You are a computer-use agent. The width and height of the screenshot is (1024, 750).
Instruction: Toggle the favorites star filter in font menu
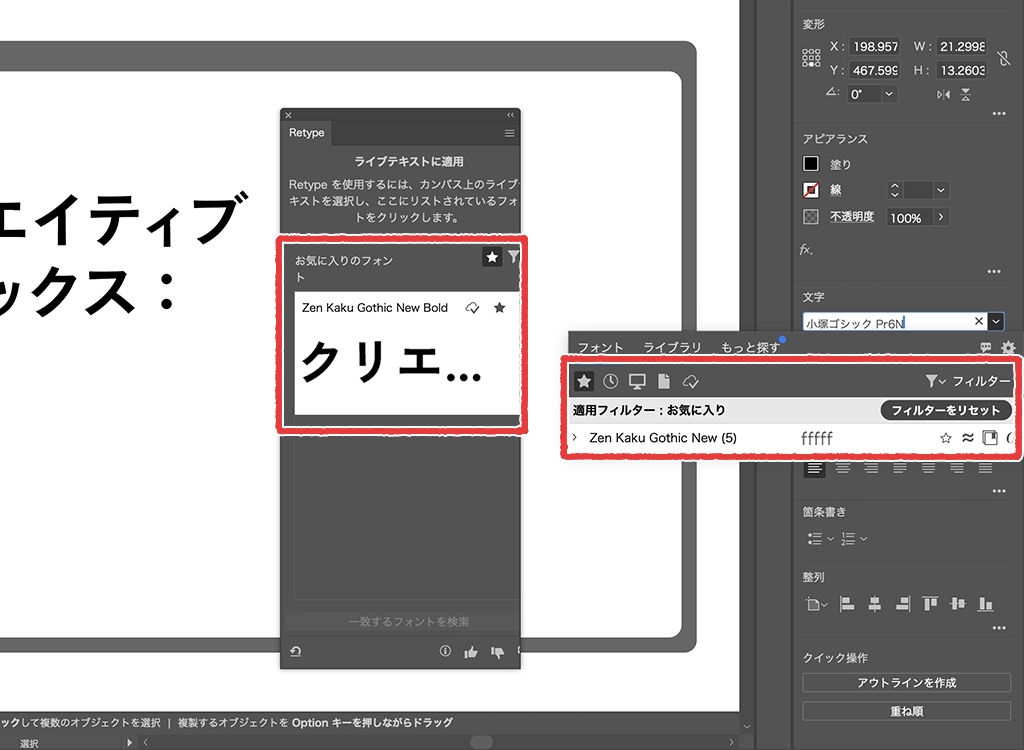(x=584, y=381)
